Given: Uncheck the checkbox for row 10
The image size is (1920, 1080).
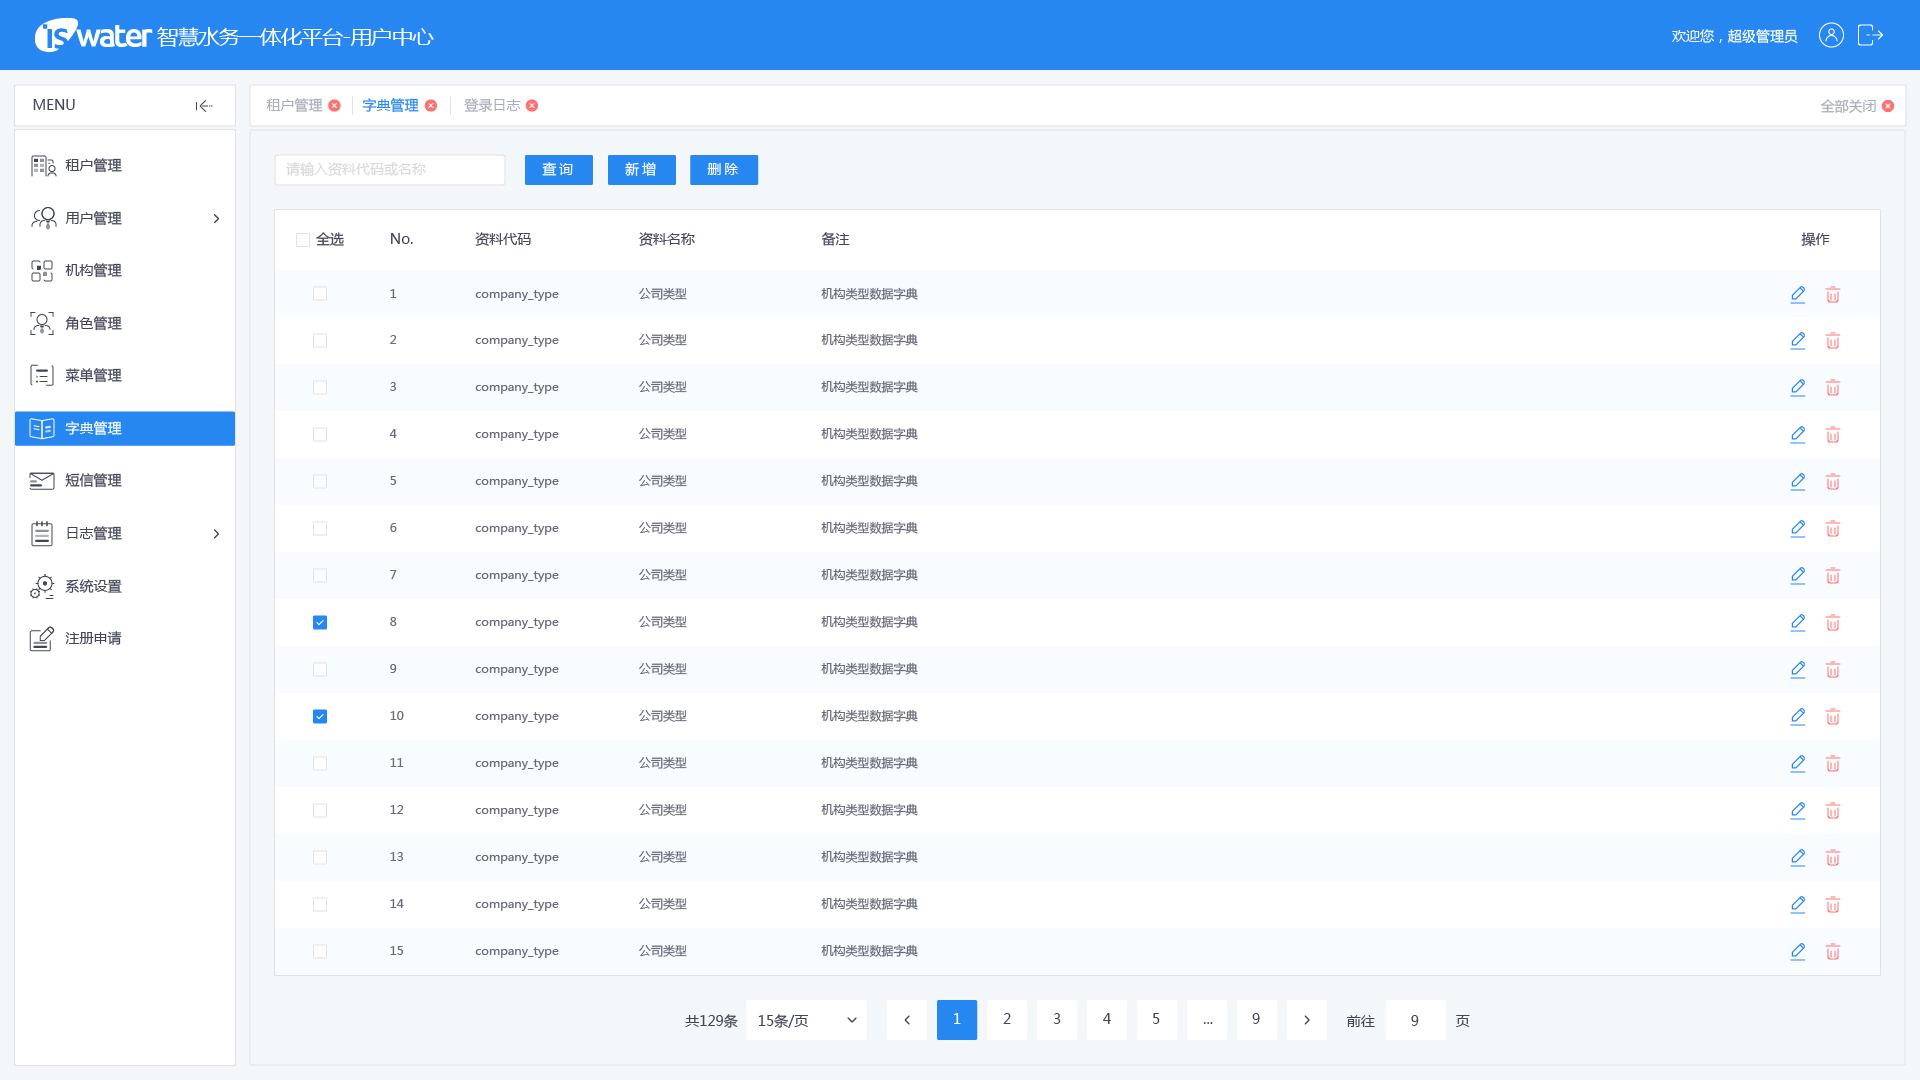Looking at the screenshot, I should pos(320,717).
